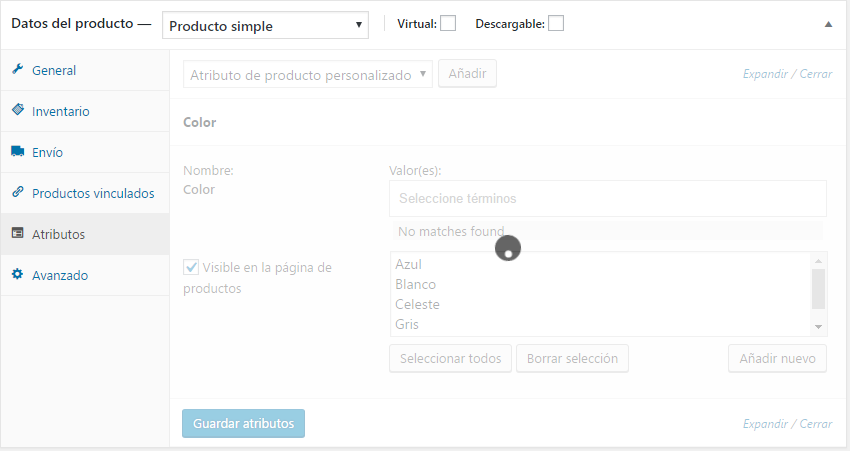The width and height of the screenshot is (850, 451).
Task: Open the Atributo de producto personalizado dropdown
Action: [x=308, y=74]
